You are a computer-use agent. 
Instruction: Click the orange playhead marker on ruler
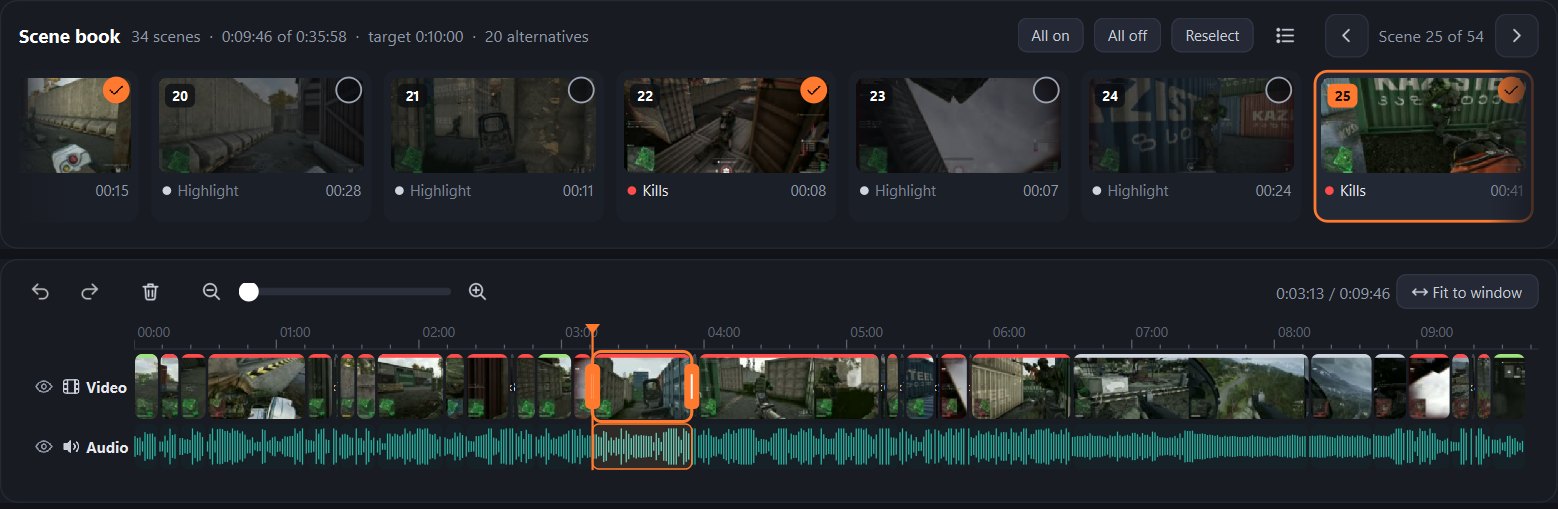(592, 330)
